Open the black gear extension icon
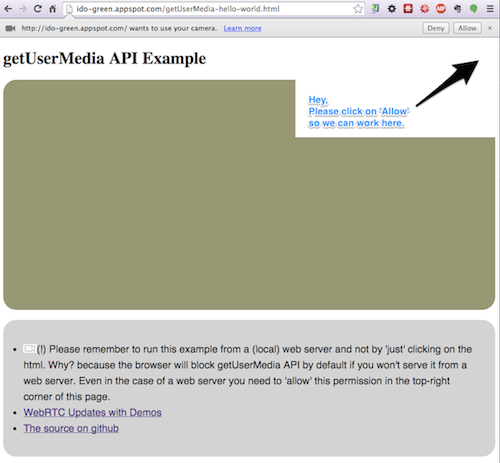This screenshot has height=463, width=500. [x=392, y=9]
